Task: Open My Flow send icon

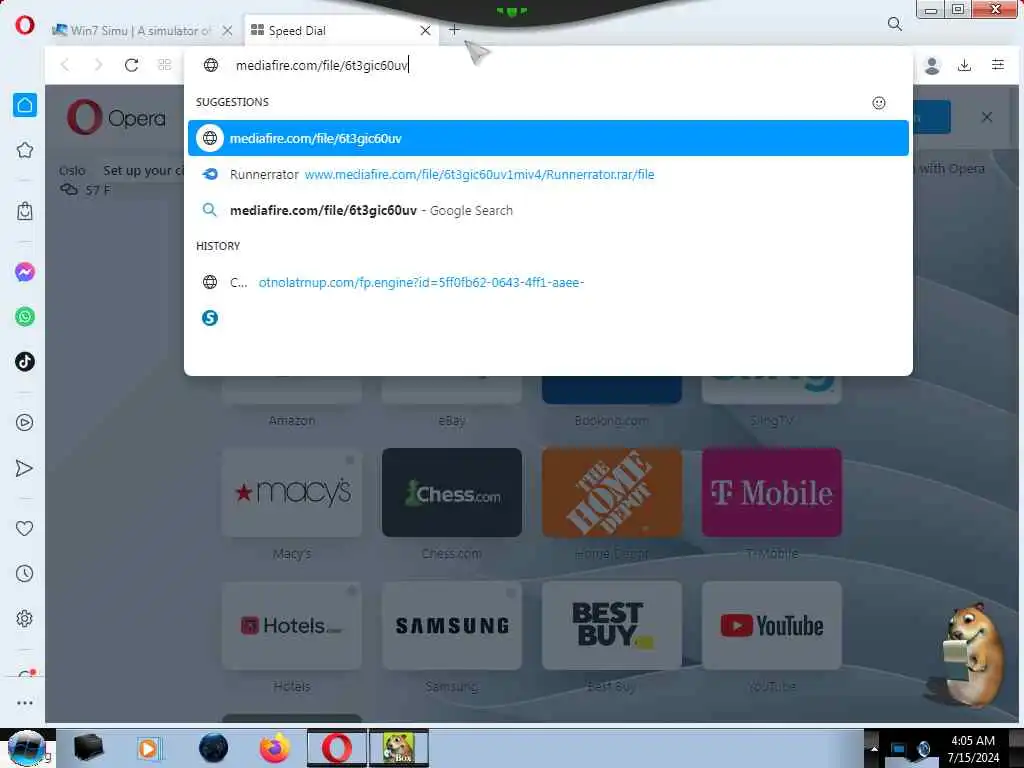Action: click(x=24, y=468)
